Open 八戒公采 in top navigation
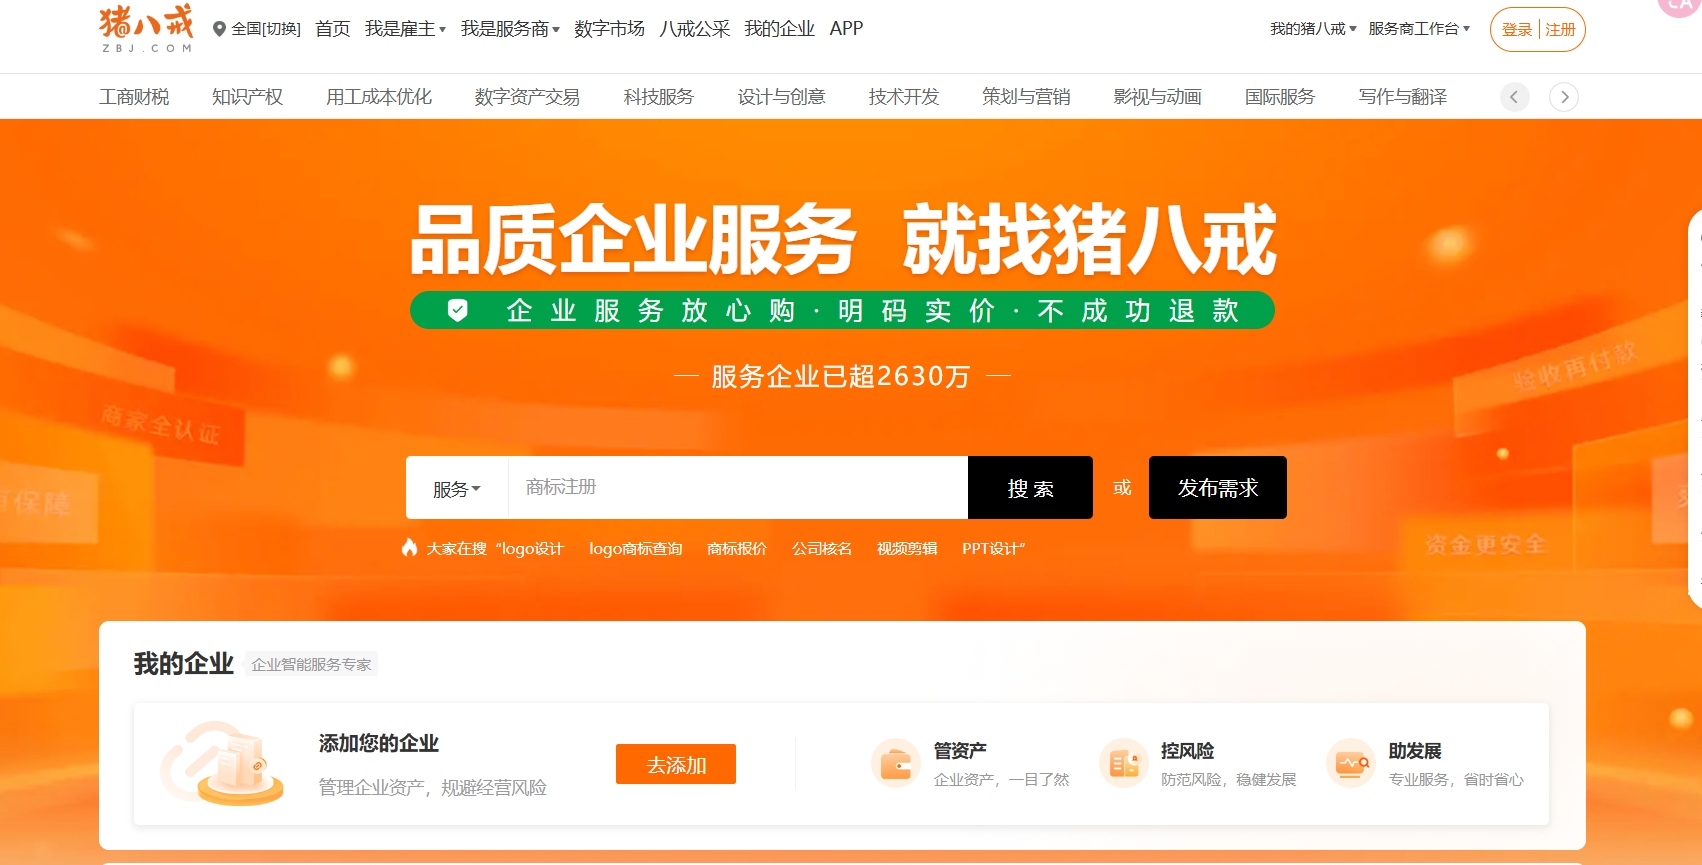 pyautogui.click(x=694, y=29)
